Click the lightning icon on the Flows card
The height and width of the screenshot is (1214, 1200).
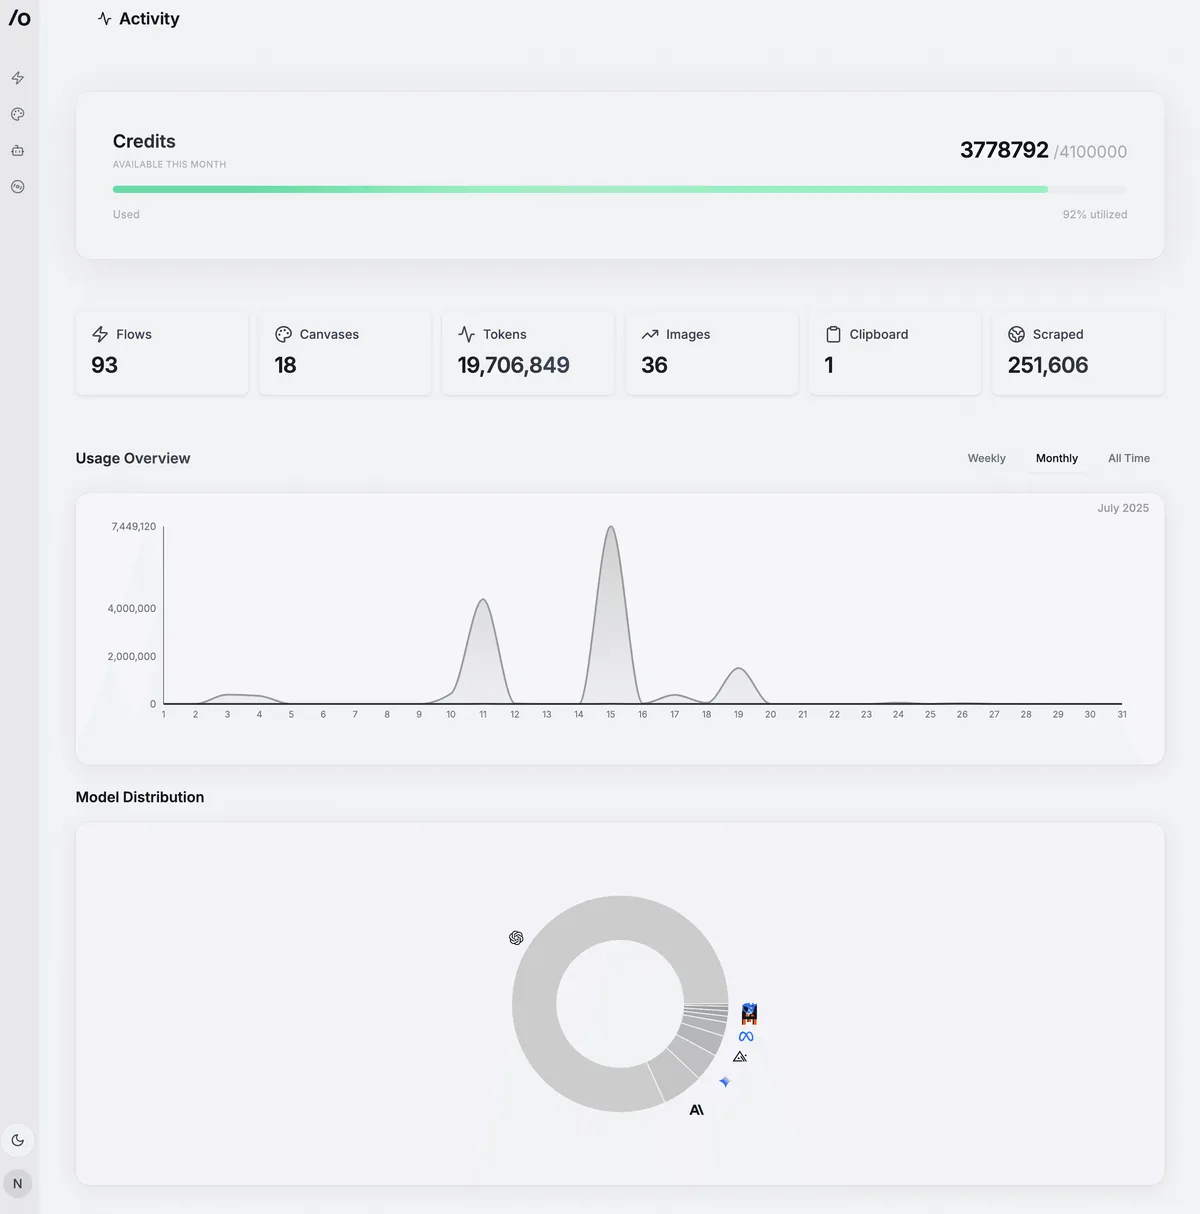(x=100, y=334)
